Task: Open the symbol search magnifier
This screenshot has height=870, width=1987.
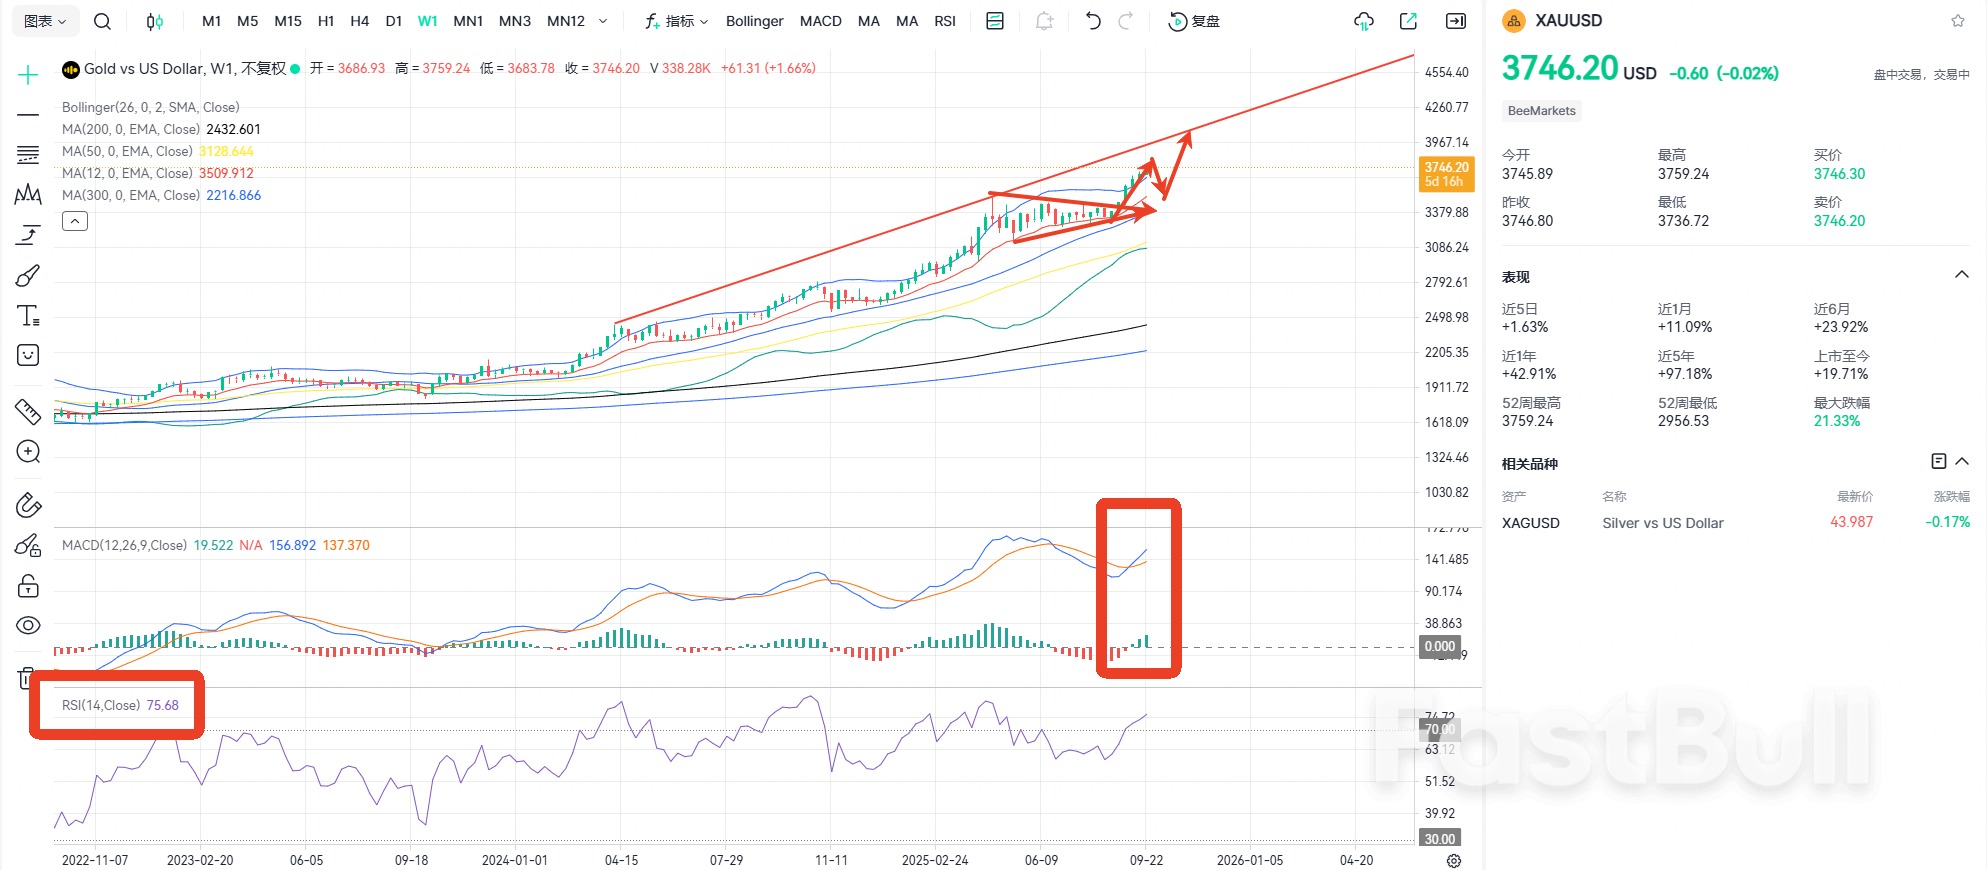Action: point(102,21)
